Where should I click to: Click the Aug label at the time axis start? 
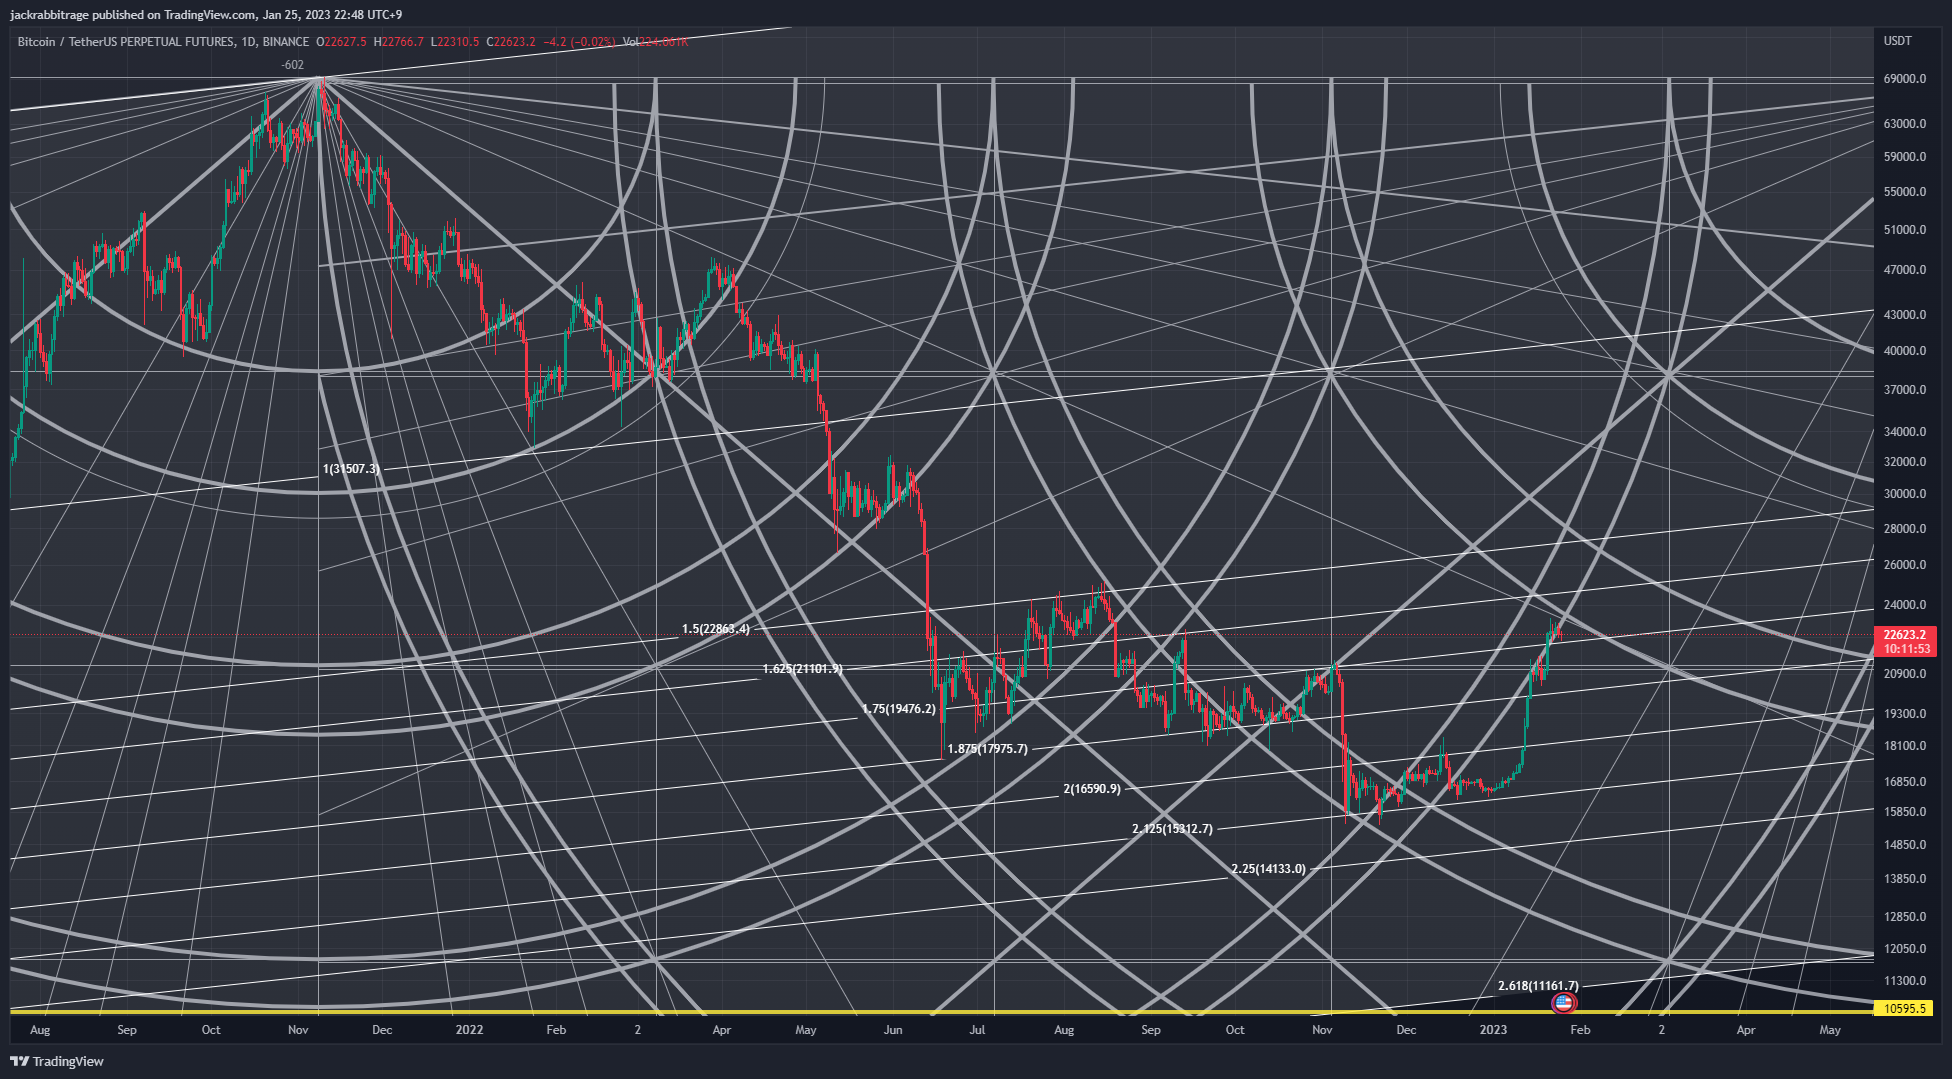40,1030
